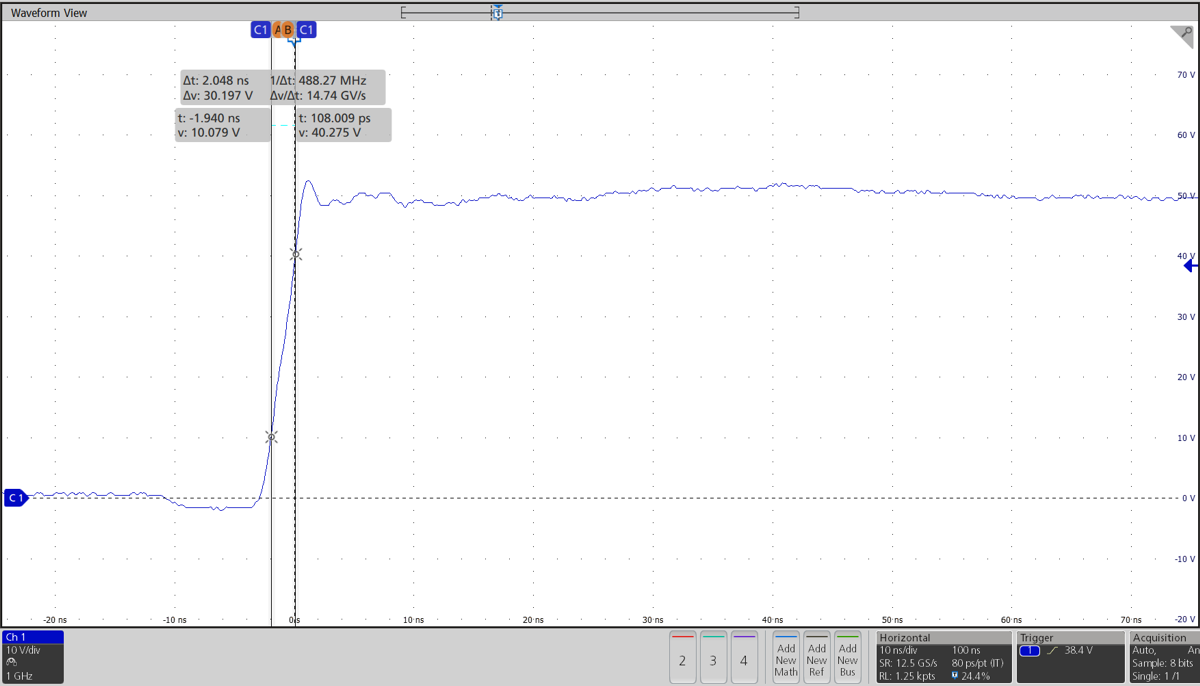Click the C1 waveform ground handle
This screenshot has height=686, width=1200.
(15, 498)
